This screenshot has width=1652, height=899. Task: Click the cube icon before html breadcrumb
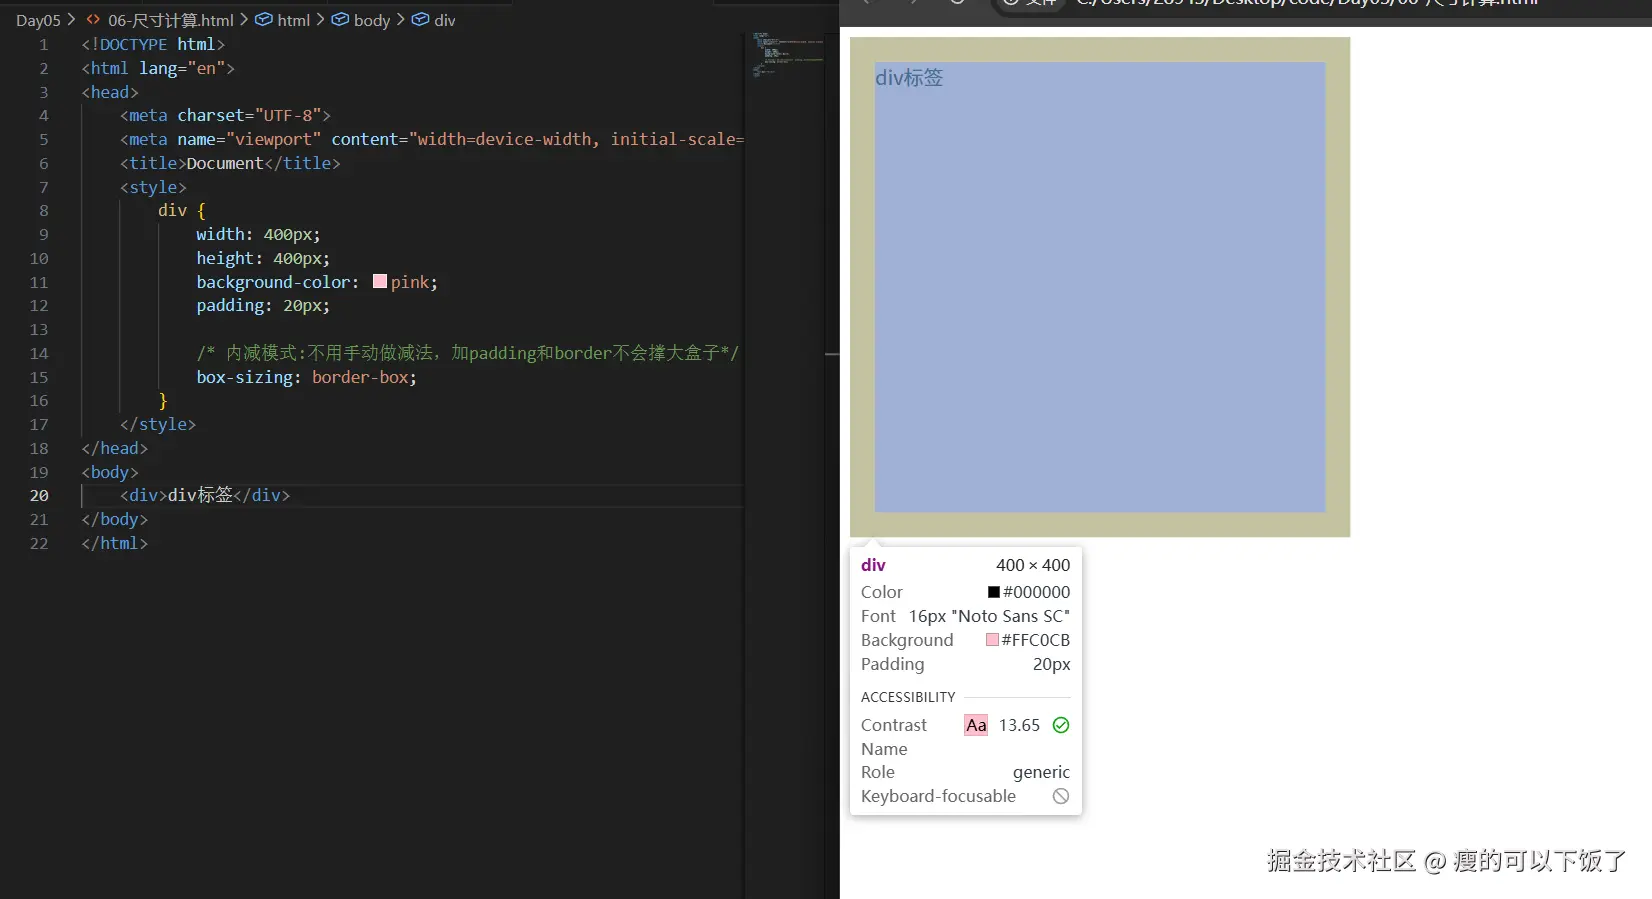[x=264, y=19]
